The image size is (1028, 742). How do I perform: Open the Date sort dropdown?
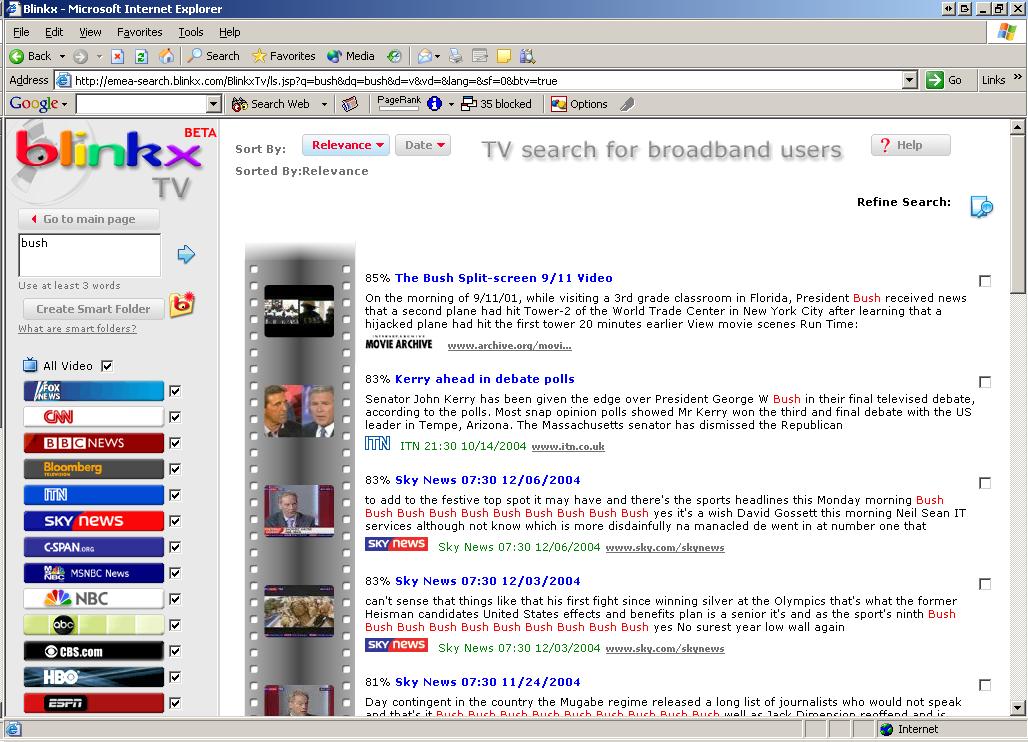pos(424,145)
